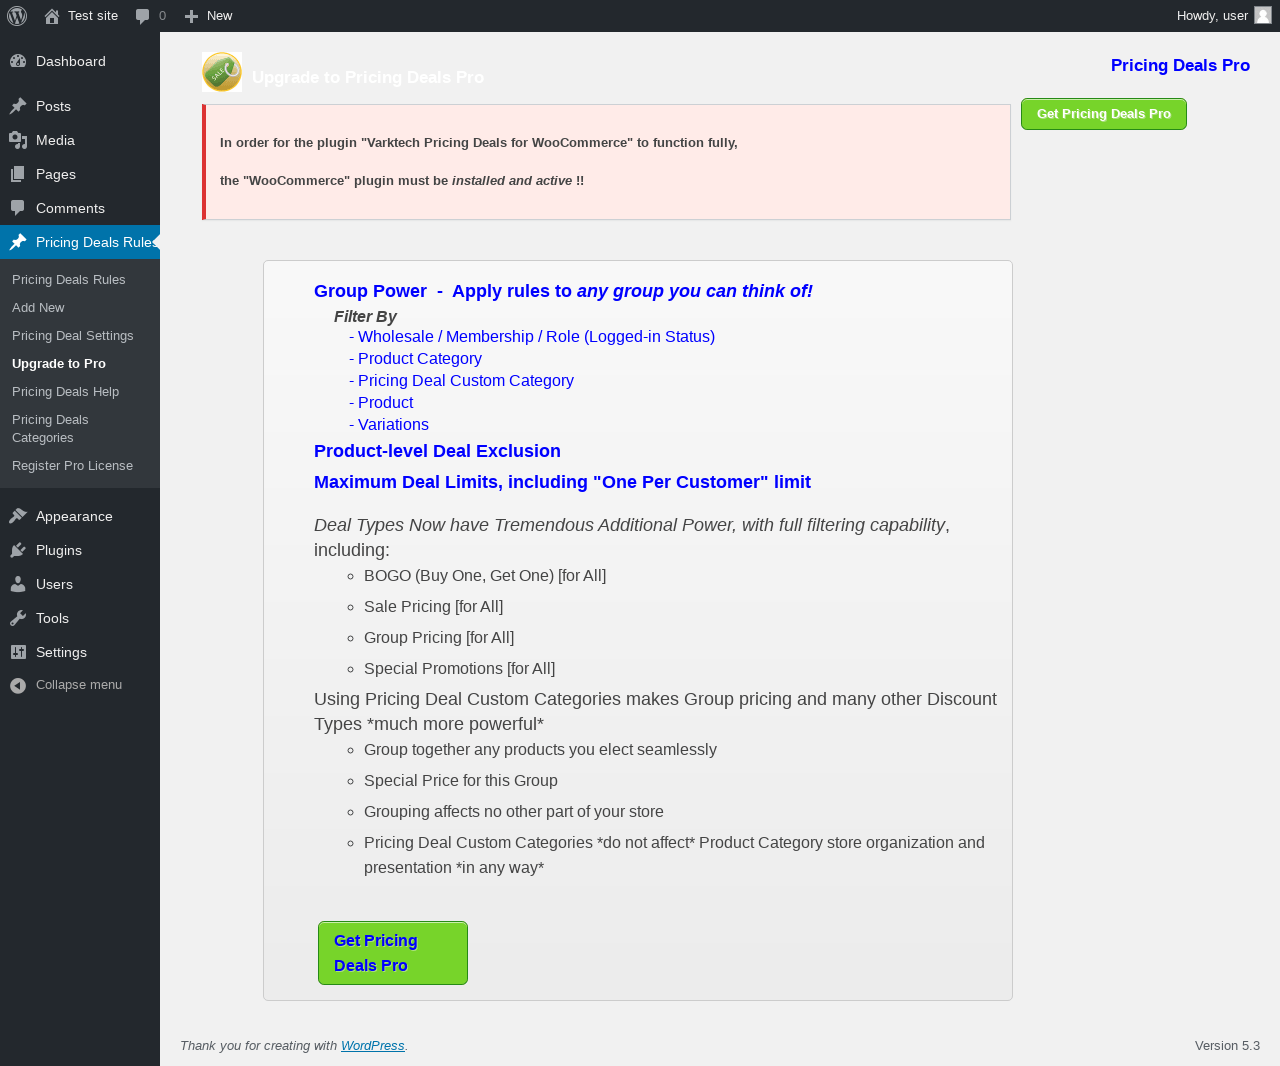Click the WordPress footer link
The image size is (1280, 1066).
tap(373, 1046)
